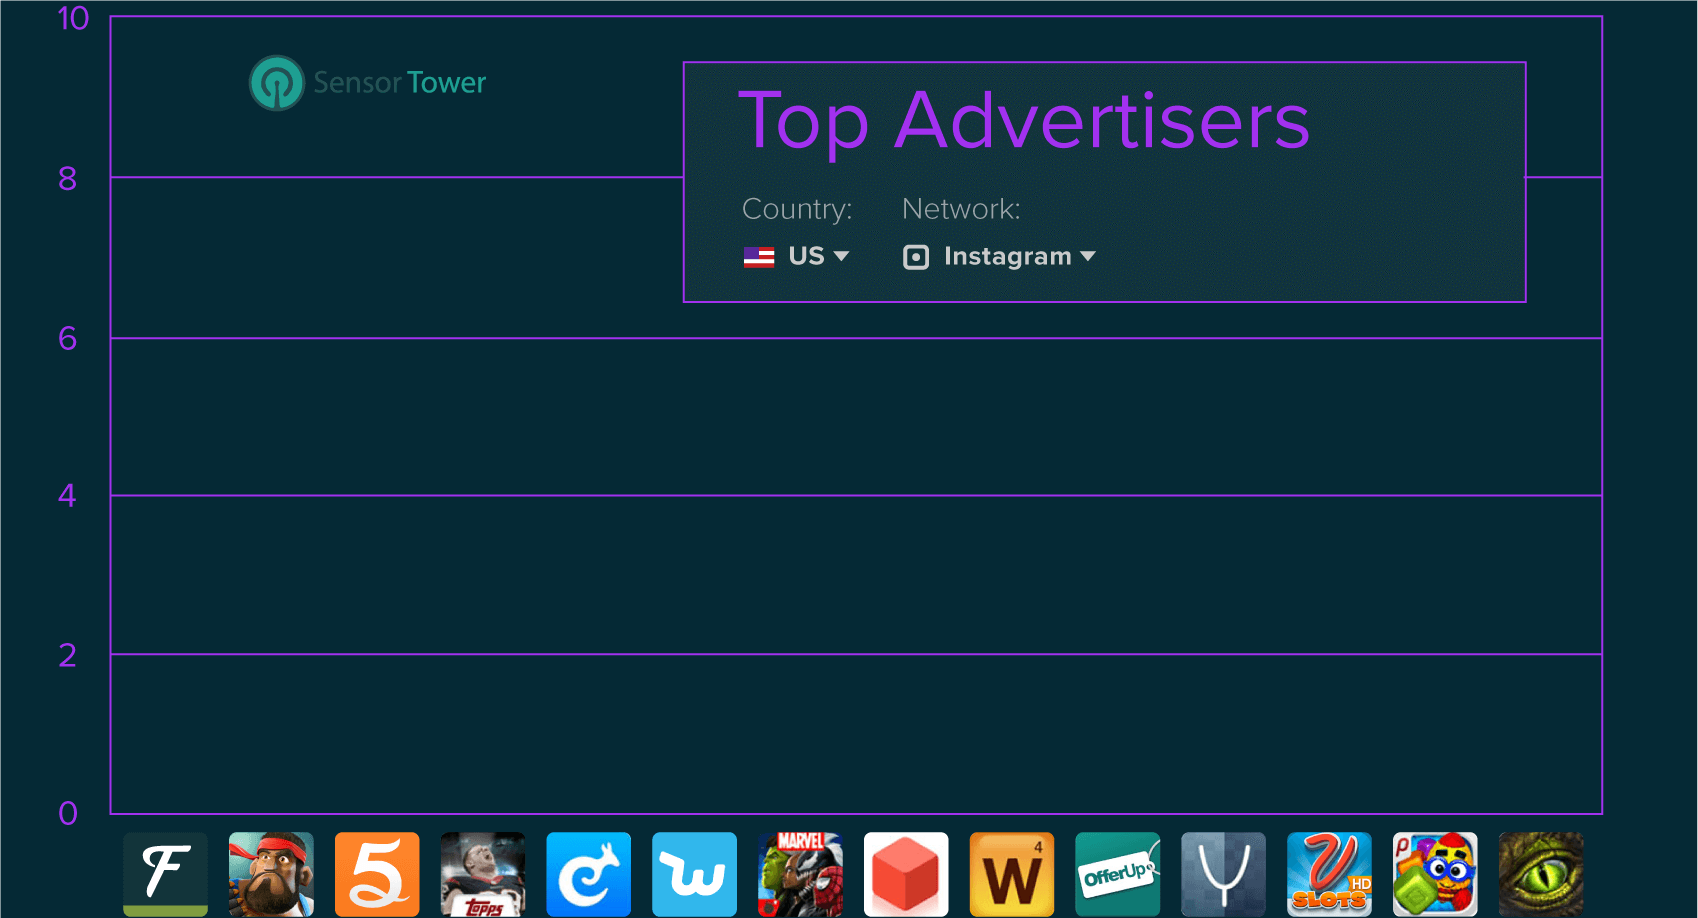Click the Slots HD game icon
This screenshot has width=1698, height=918.
[1329, 874]
